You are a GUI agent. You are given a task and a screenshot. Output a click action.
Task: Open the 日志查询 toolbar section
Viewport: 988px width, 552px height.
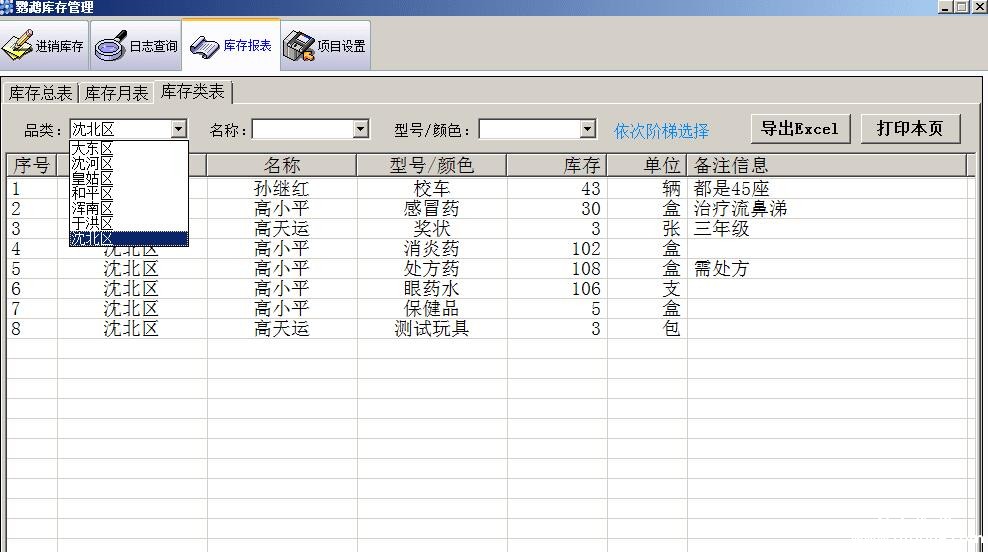(136, 45)
